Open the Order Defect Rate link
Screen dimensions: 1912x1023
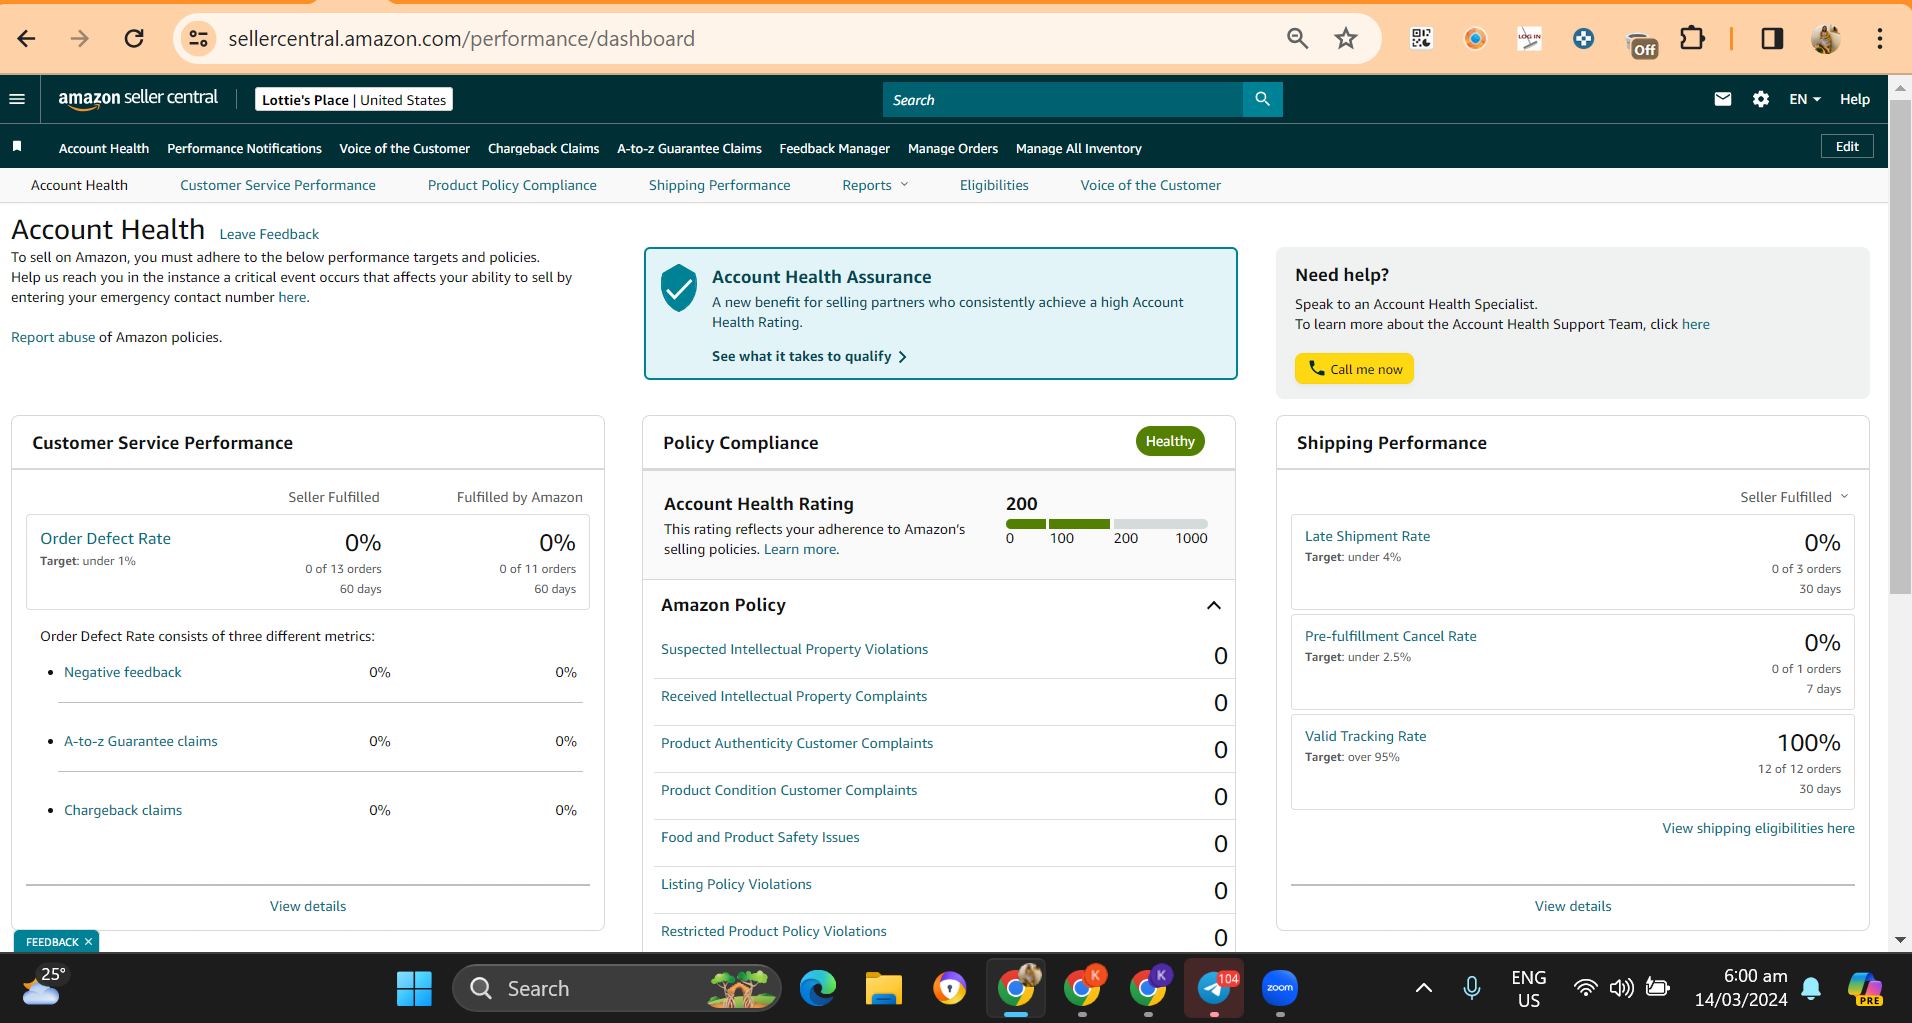(105, 538)
